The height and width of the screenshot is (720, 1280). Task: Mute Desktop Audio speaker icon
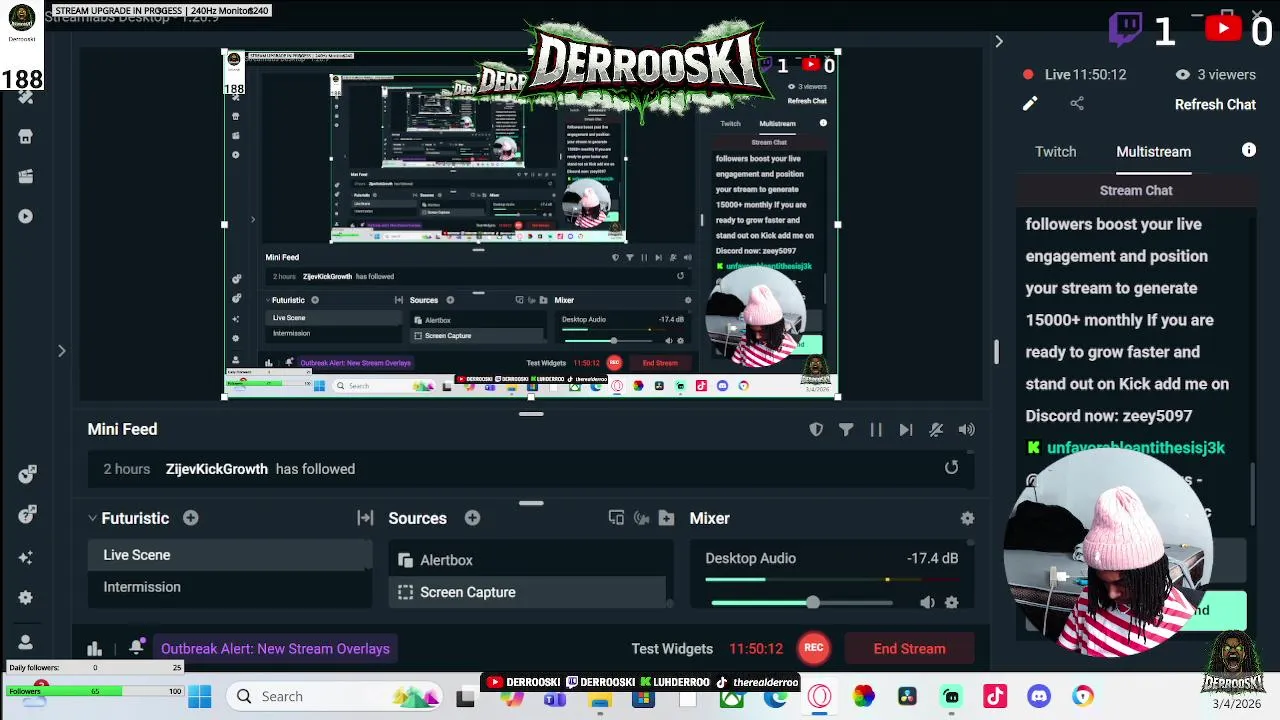(x=927, y=602)
